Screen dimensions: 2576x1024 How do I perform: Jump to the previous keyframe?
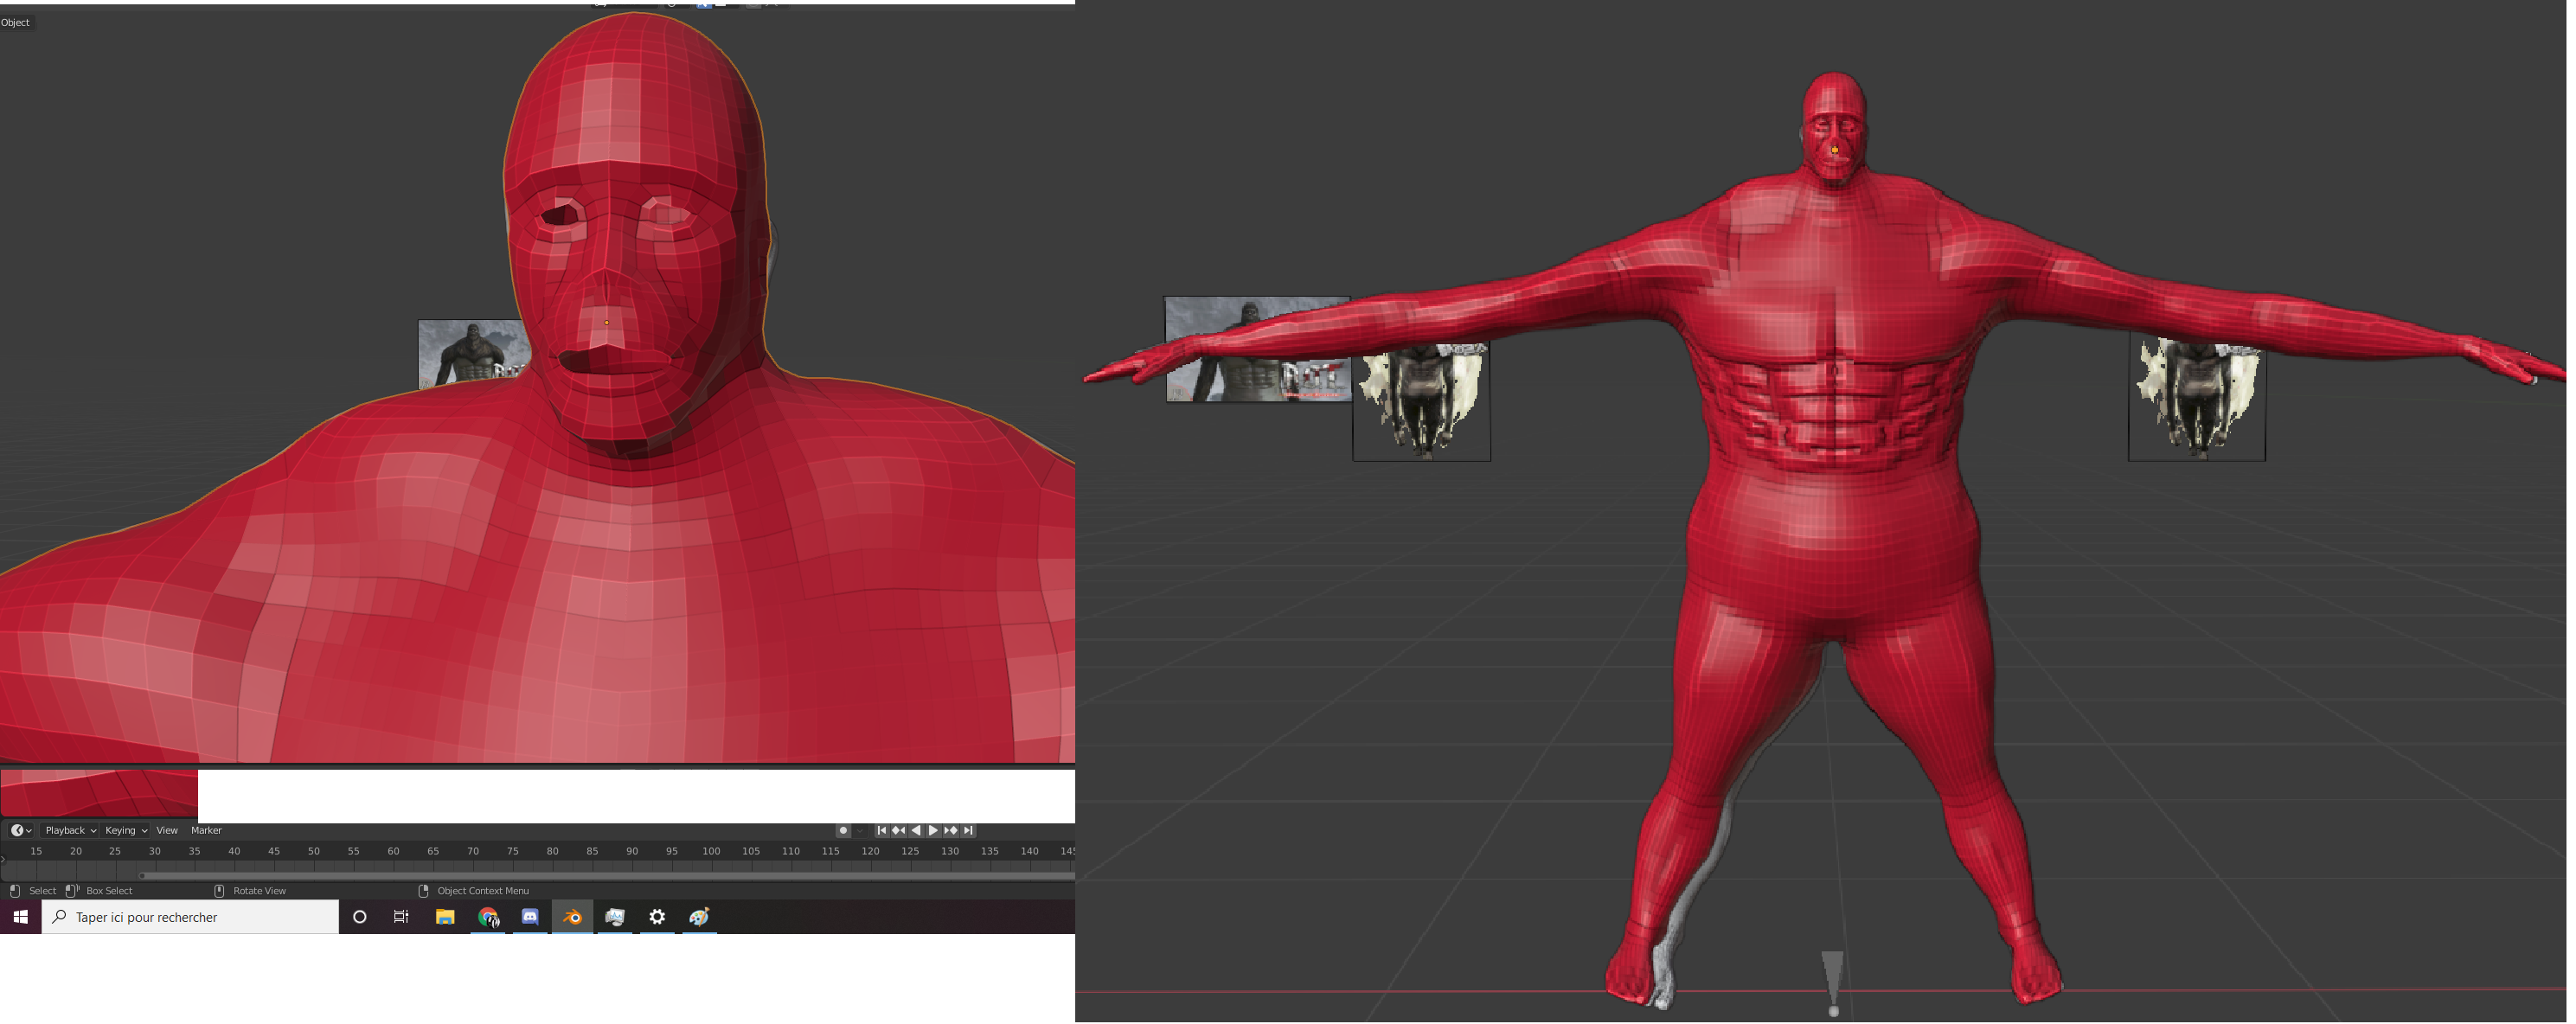point(898,830)
